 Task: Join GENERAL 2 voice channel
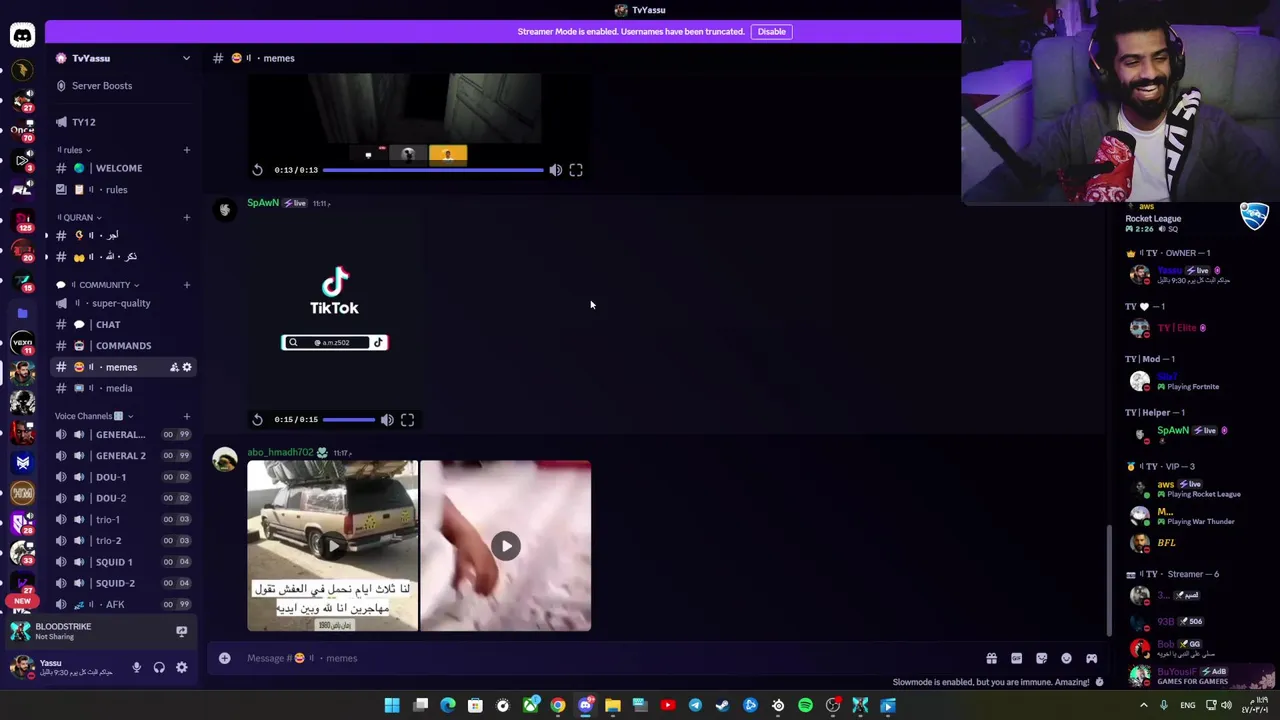coord(123,456)
